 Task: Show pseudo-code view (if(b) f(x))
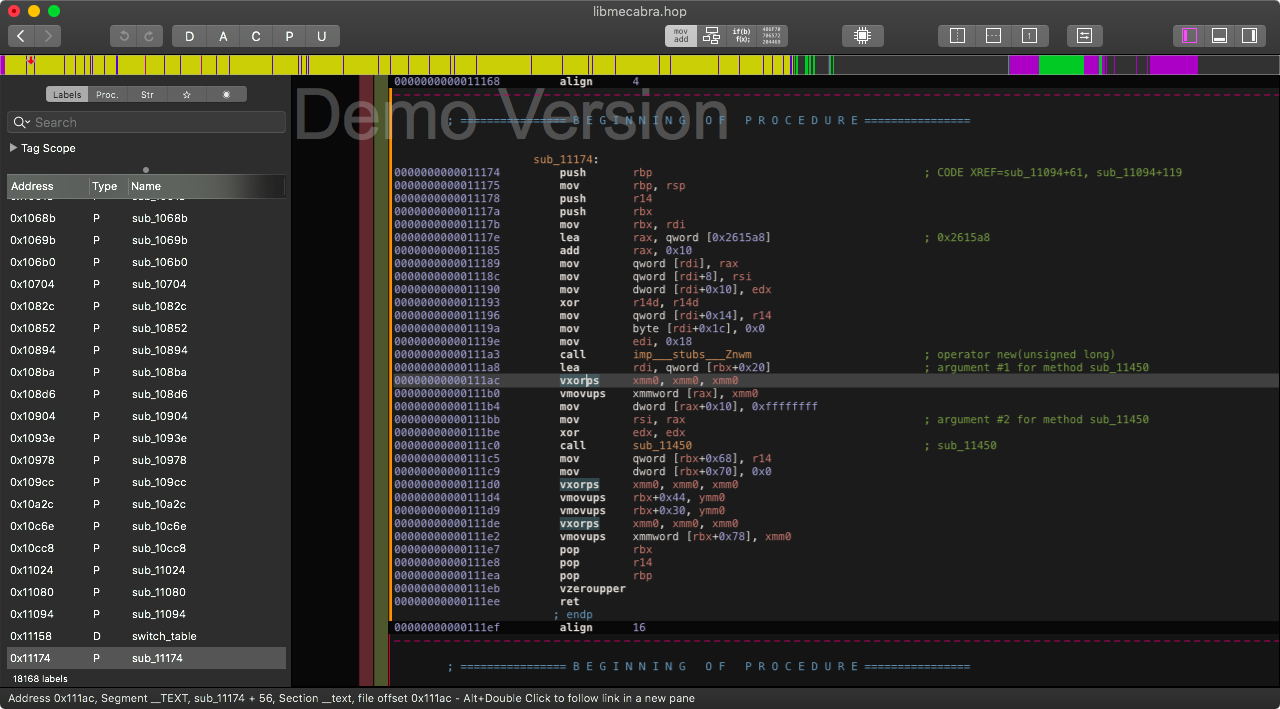[743, 36]
